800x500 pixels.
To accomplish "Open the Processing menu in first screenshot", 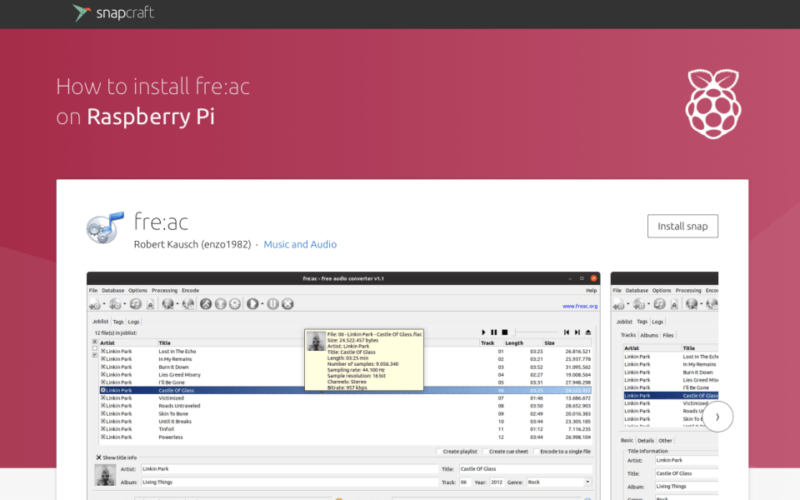I will (164, 290).
